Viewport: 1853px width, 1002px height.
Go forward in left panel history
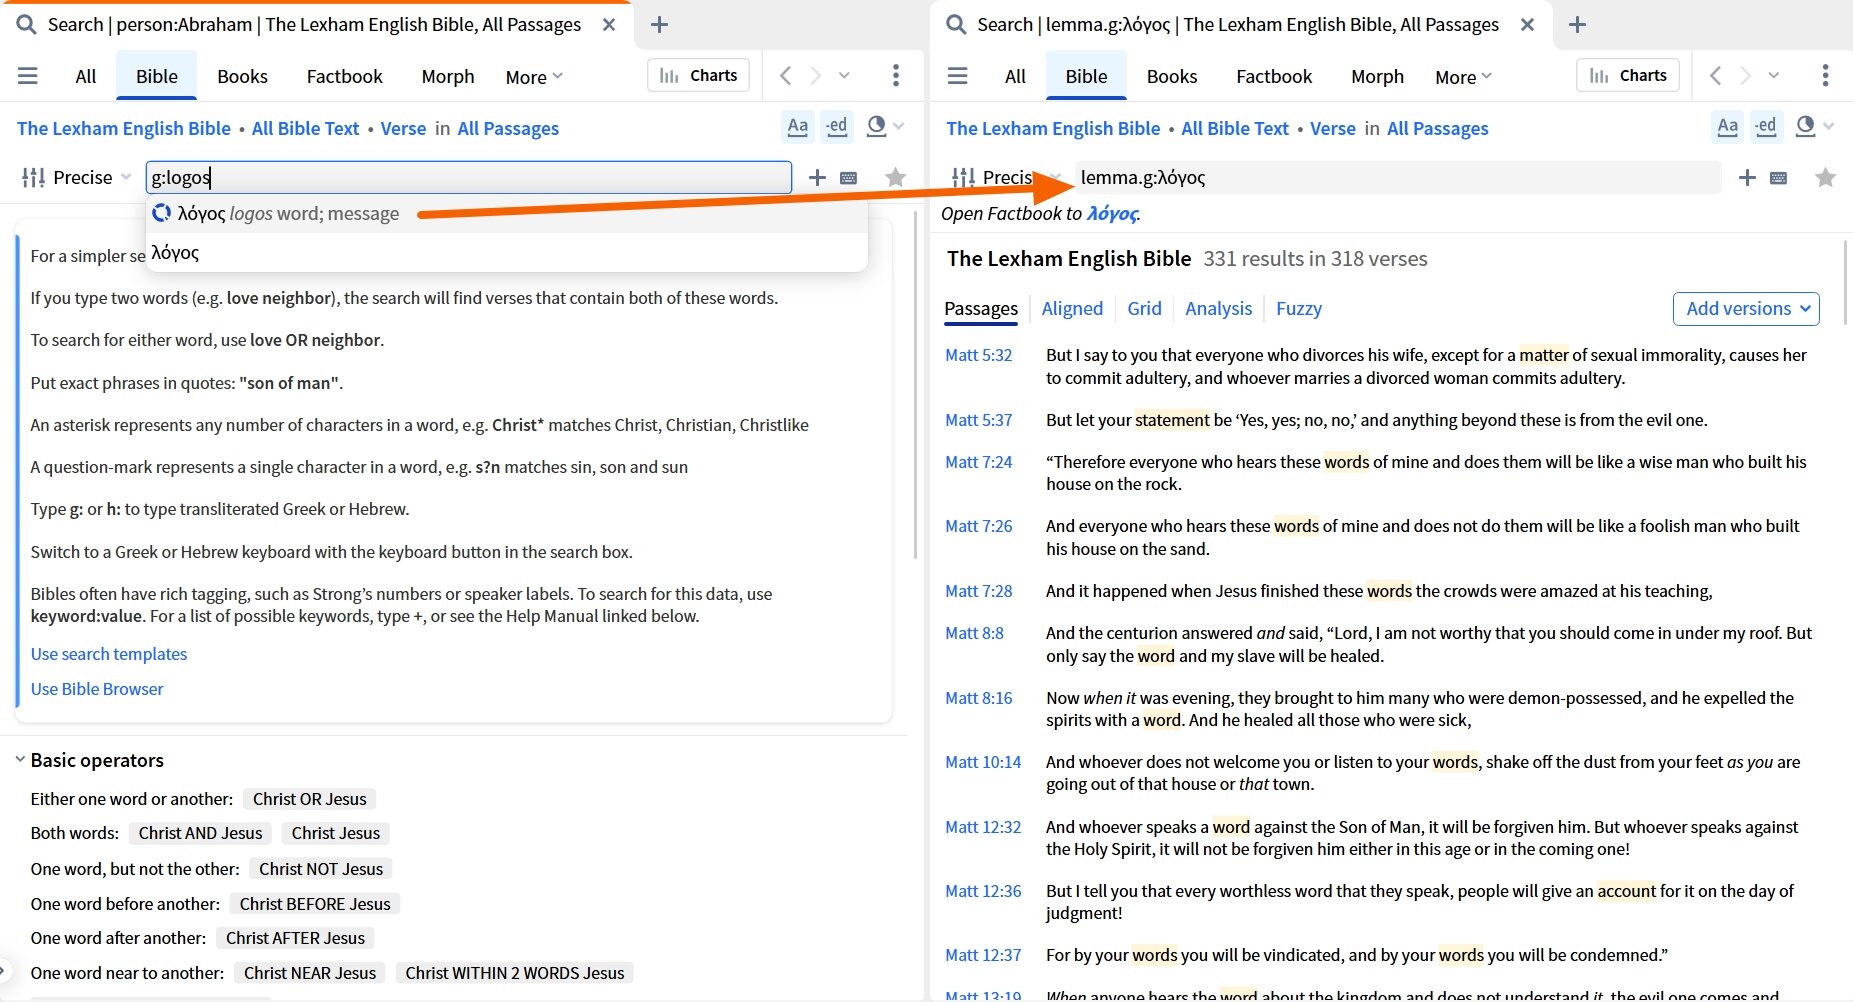point(816,76)
